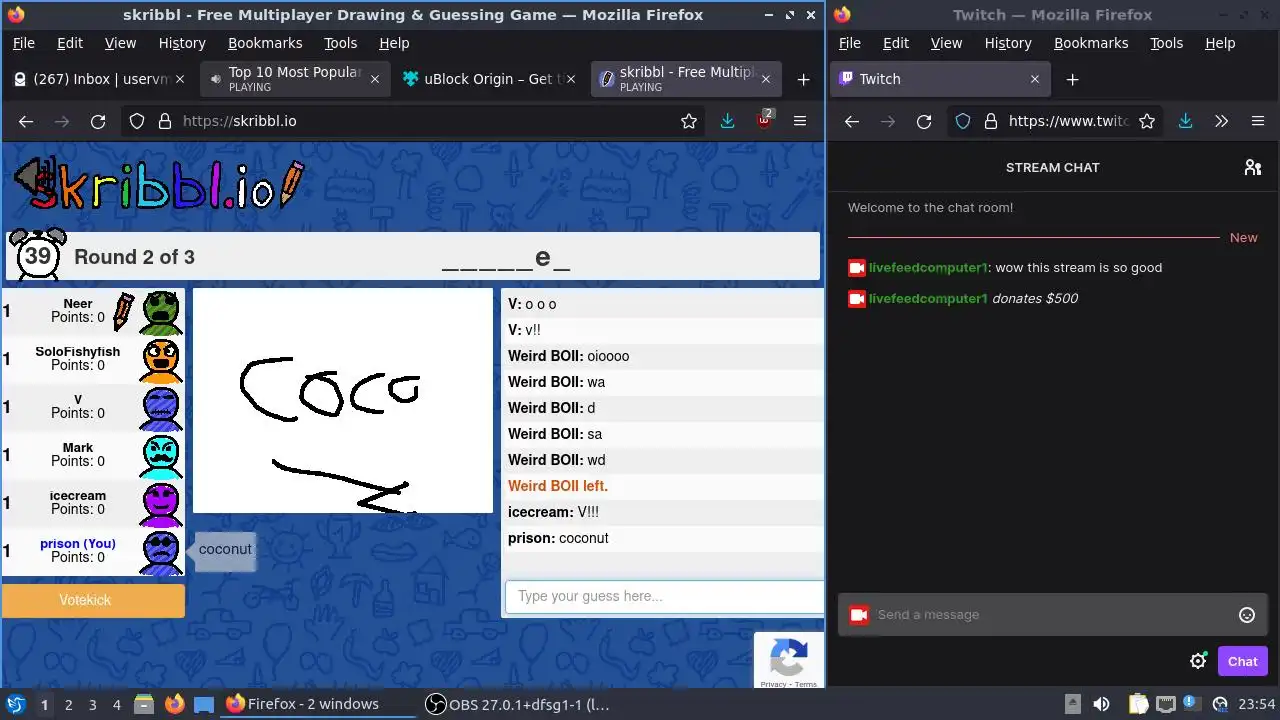Click the show desktop taskbar icon

click(204, 704)
